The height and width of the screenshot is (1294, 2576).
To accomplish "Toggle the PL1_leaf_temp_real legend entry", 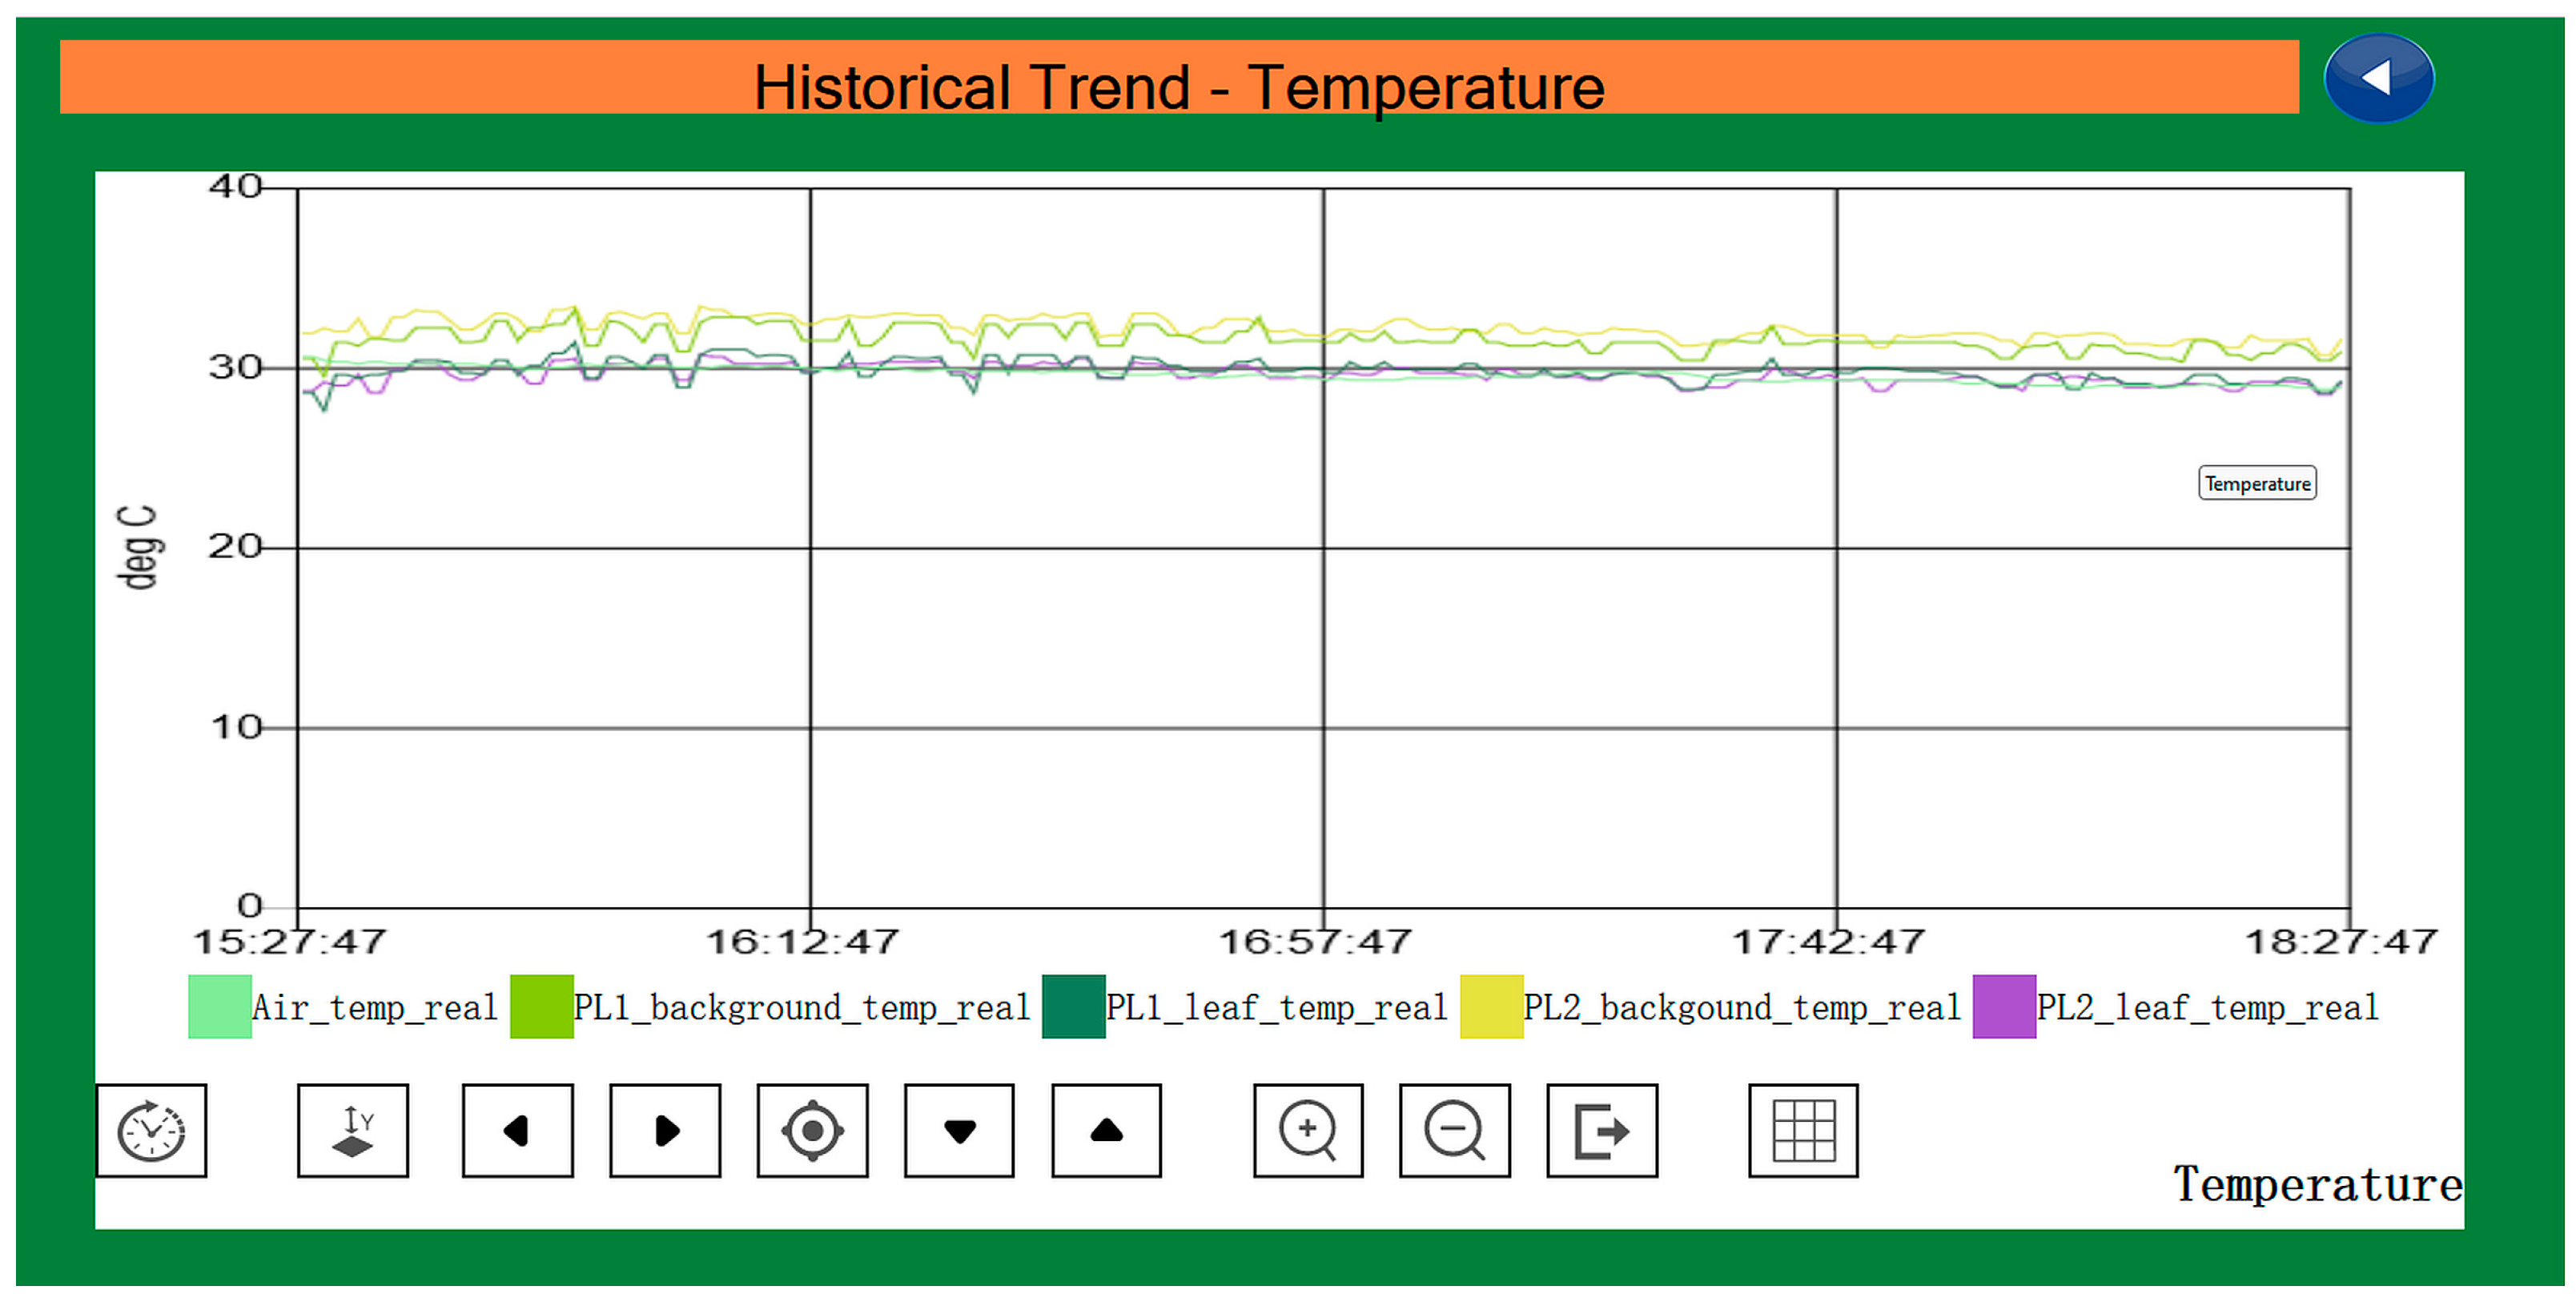I will tap(1275, 1007).
